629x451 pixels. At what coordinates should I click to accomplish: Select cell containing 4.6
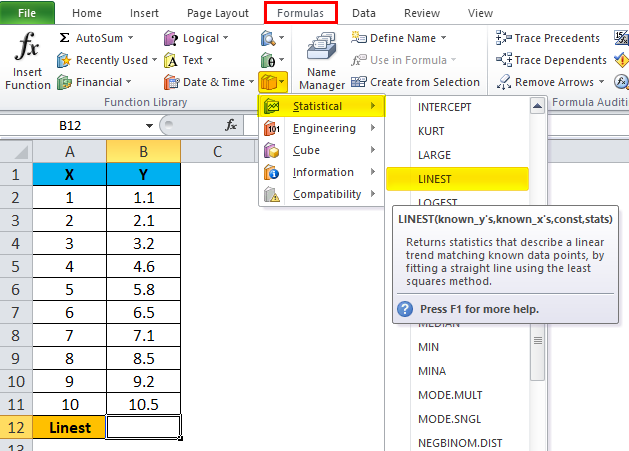[x=143, y=266]
